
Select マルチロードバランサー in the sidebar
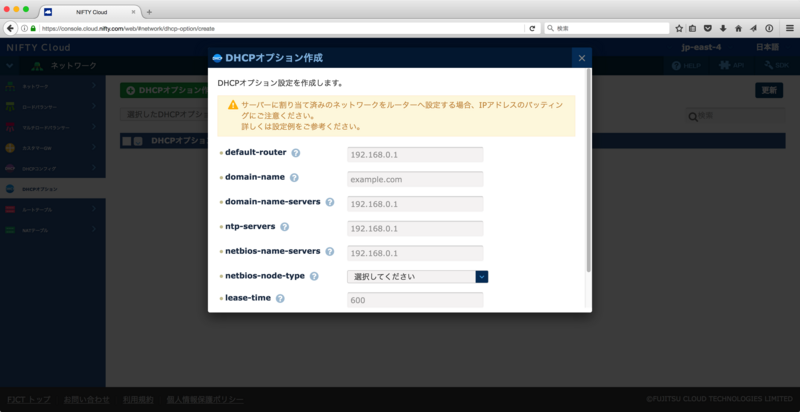(53, 127)
